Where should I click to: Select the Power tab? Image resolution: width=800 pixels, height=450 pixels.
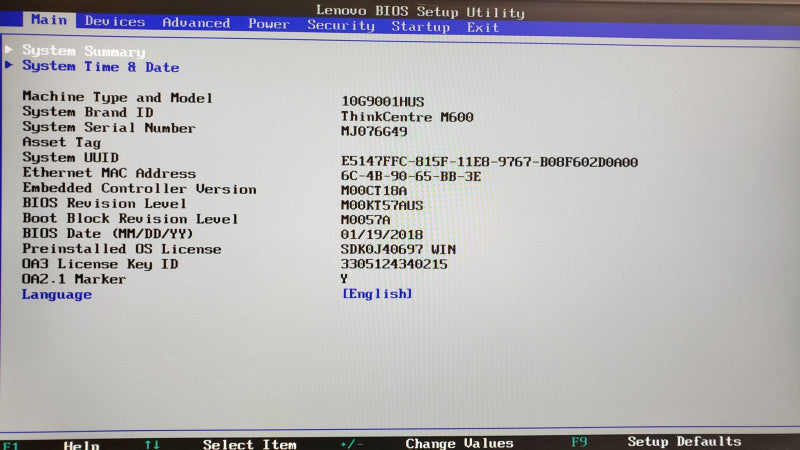coord(268,24)
